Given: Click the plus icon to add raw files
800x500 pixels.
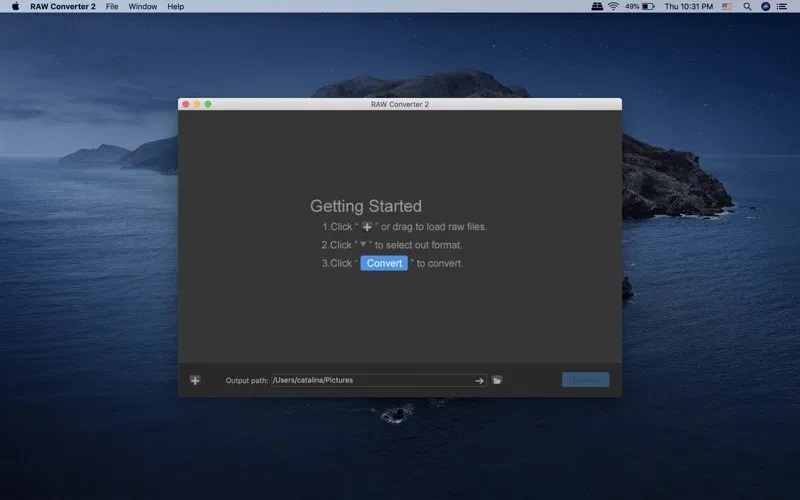Looking at the screenshot, I should [x=195, y=380].
